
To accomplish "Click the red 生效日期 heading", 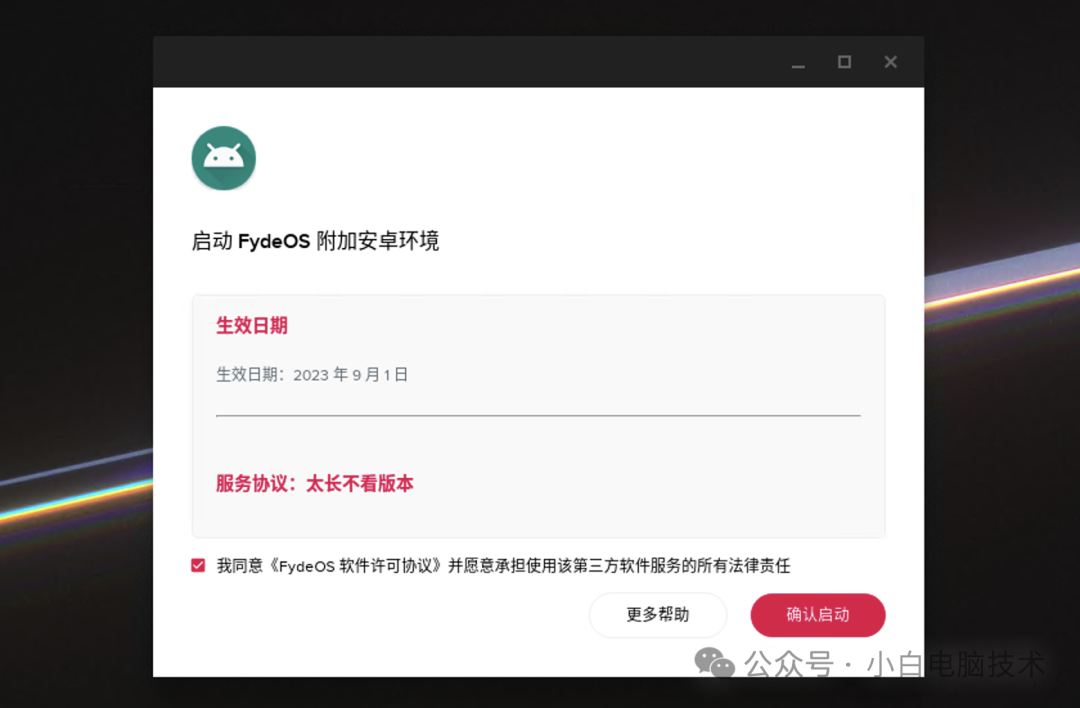I will [x=252, y=325].
